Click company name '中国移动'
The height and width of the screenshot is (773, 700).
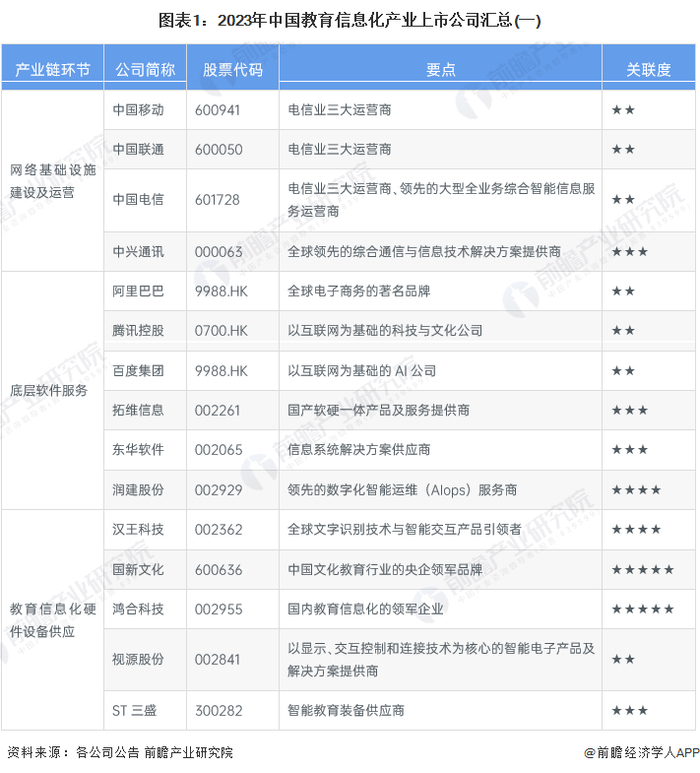[138, 110]
